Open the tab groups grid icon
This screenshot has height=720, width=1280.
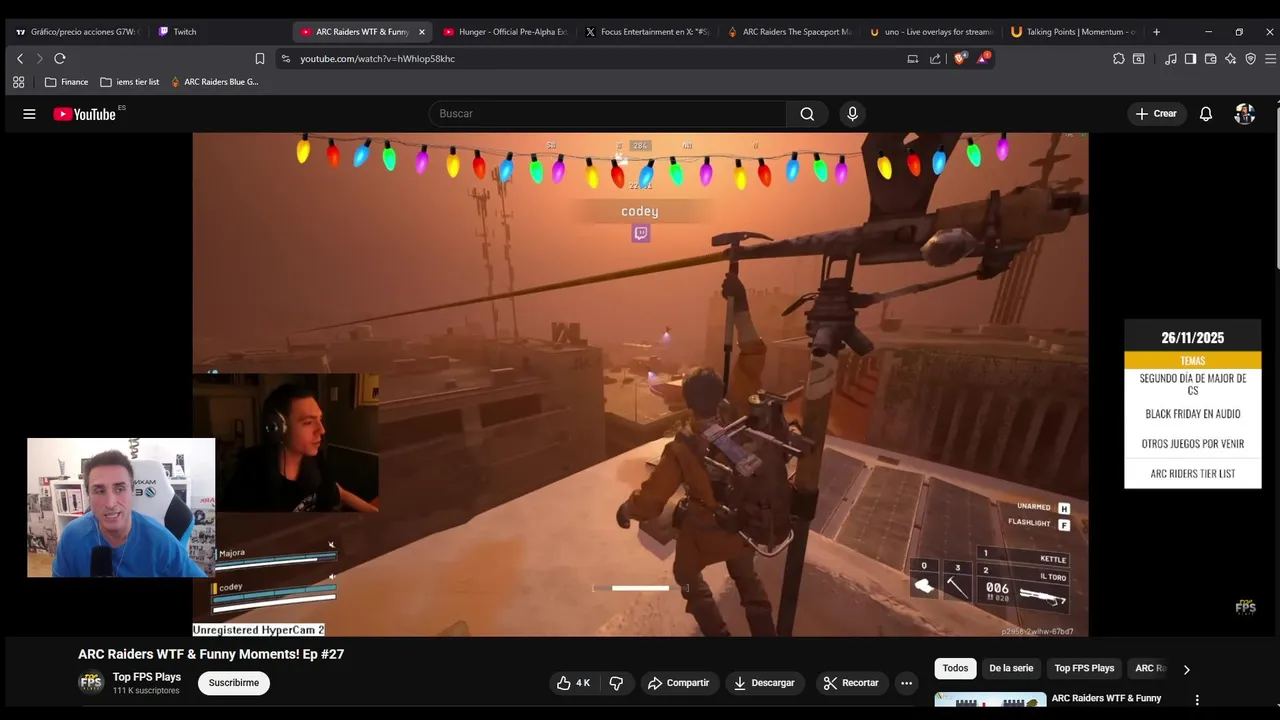pos(18,82)
